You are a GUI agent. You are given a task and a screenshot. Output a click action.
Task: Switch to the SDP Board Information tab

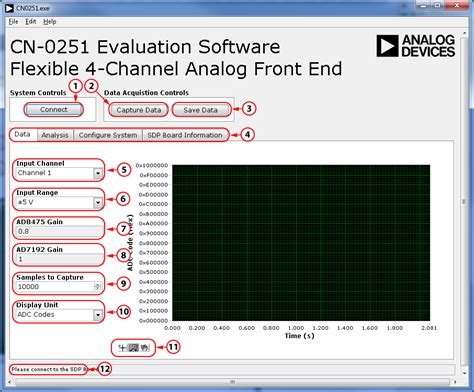(x=185, y=135)
